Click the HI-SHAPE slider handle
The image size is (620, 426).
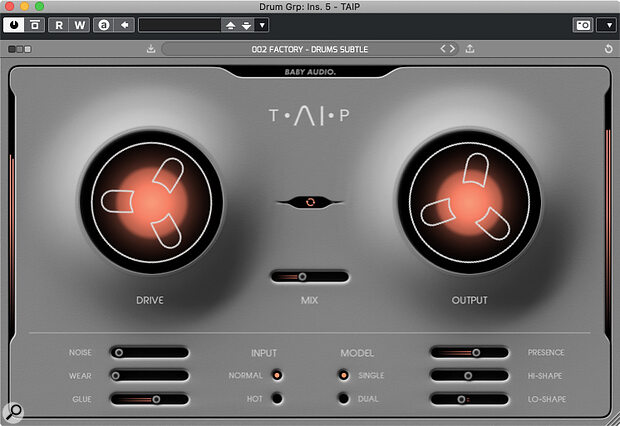click(x=468, y=375)
